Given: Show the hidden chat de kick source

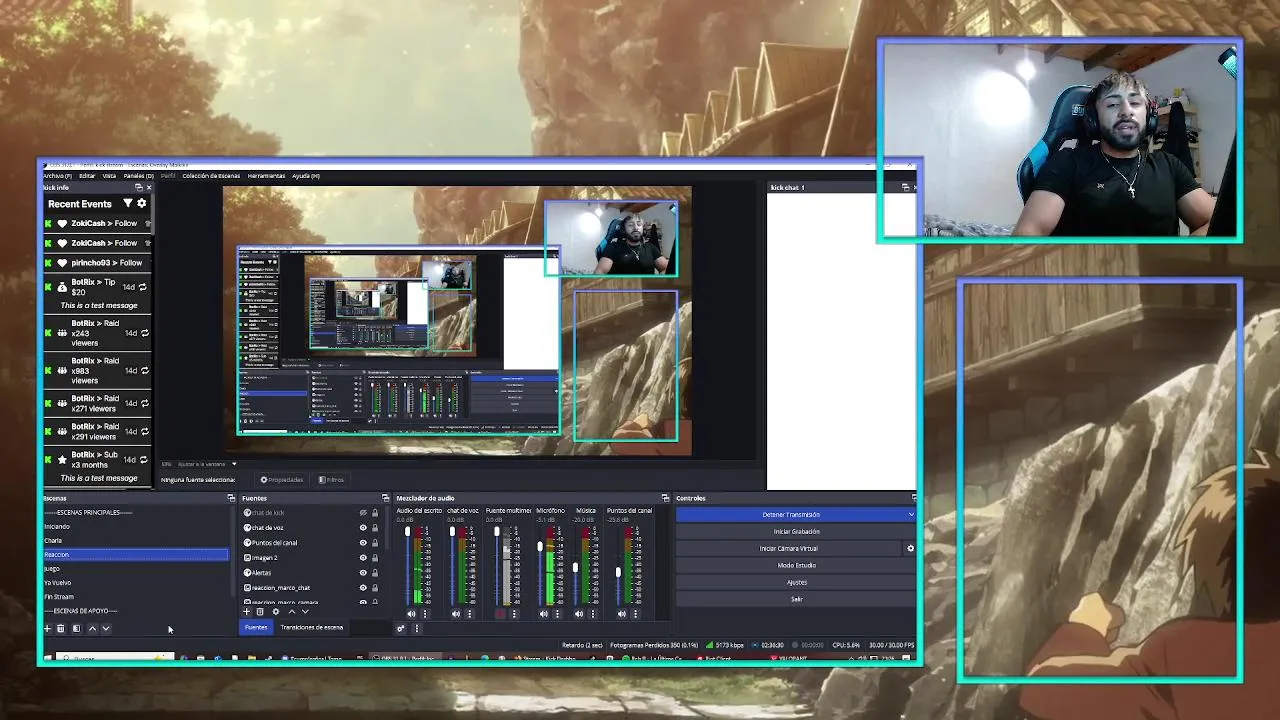Looking at the screenshot, I should coord(363,513).
